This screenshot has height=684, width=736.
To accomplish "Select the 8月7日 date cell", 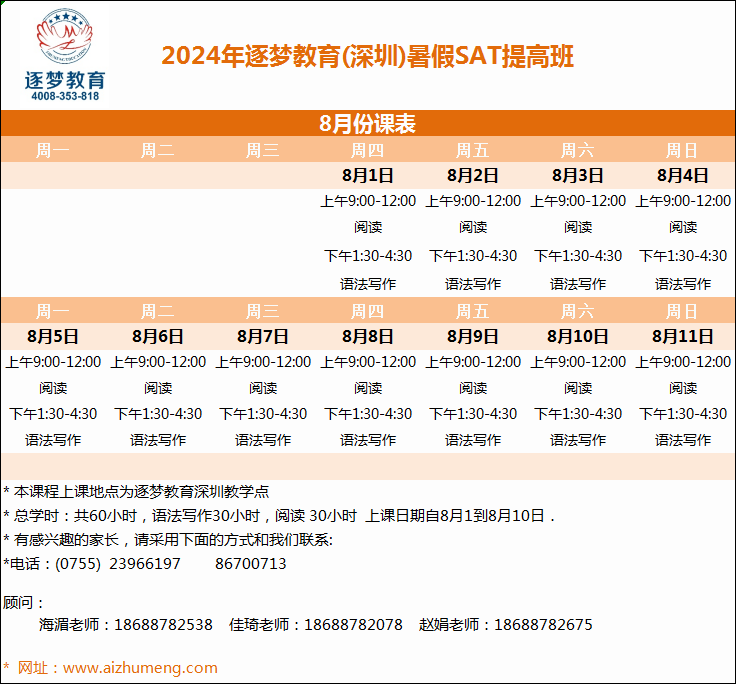I will (263, 337).
